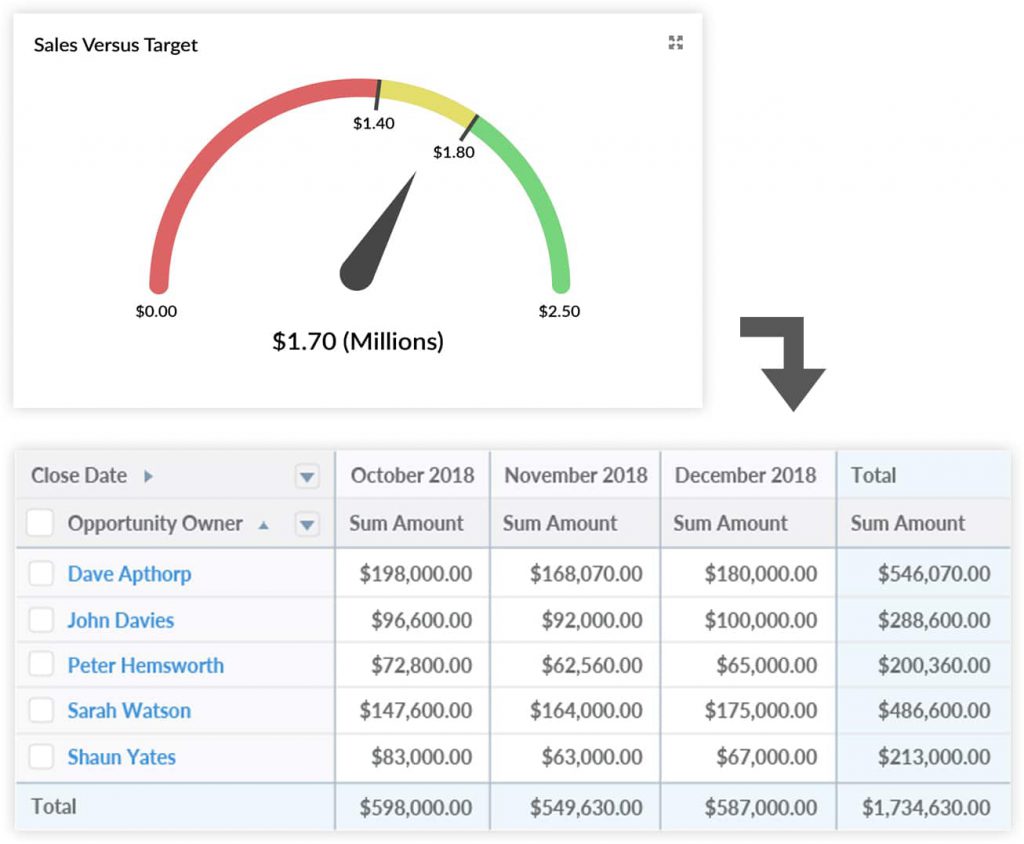Open the Opportunity Owner filter dropdown
Viewport: 1024px width, 844px height.
pos(307,524)
